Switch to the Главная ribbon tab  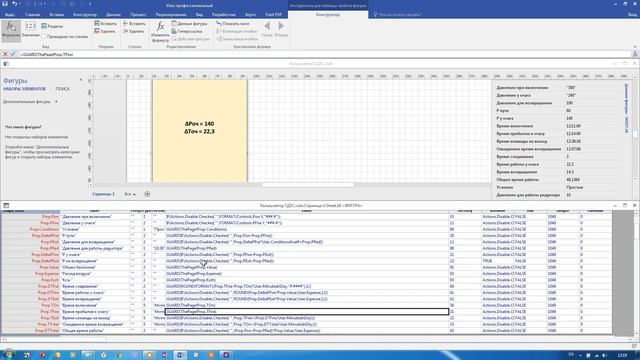click(32, 14)
